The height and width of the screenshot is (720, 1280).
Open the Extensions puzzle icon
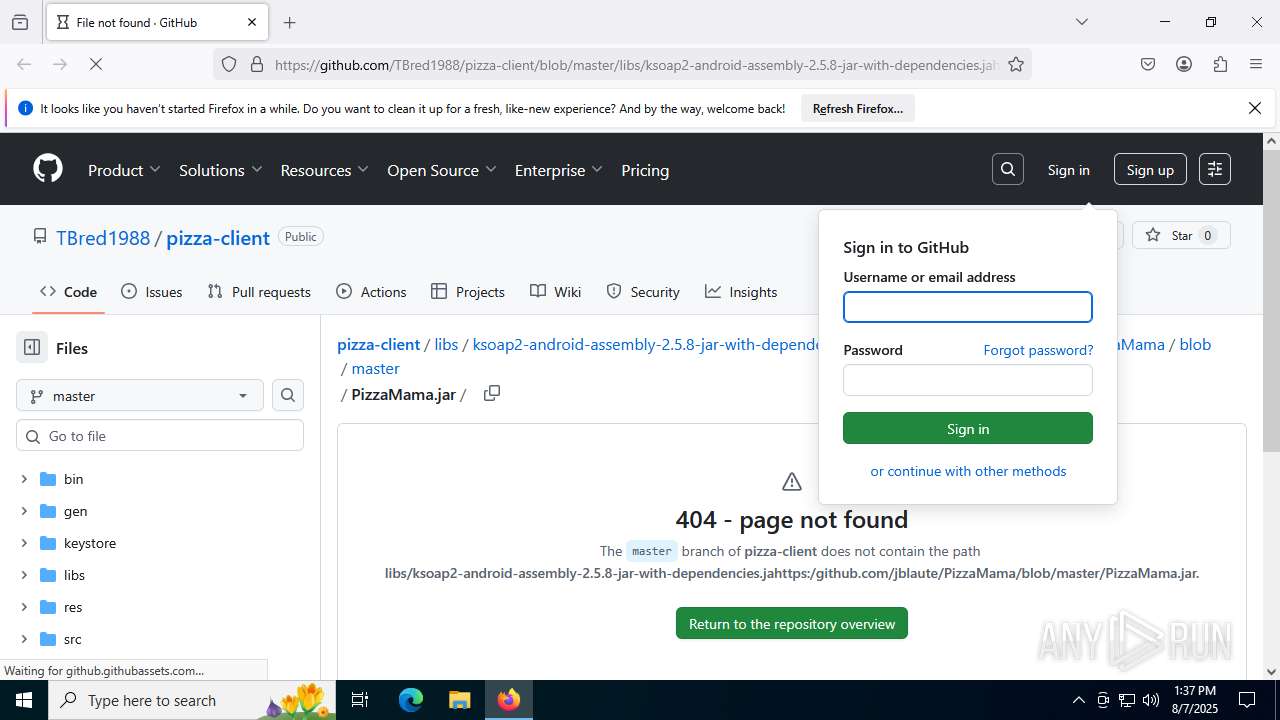pyautogui.click(x=1220, y=64)
